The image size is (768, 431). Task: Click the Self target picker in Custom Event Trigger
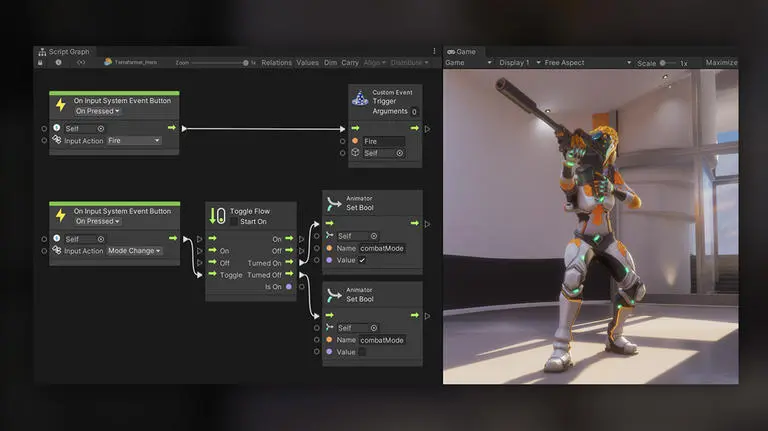[x=400, y=153]
